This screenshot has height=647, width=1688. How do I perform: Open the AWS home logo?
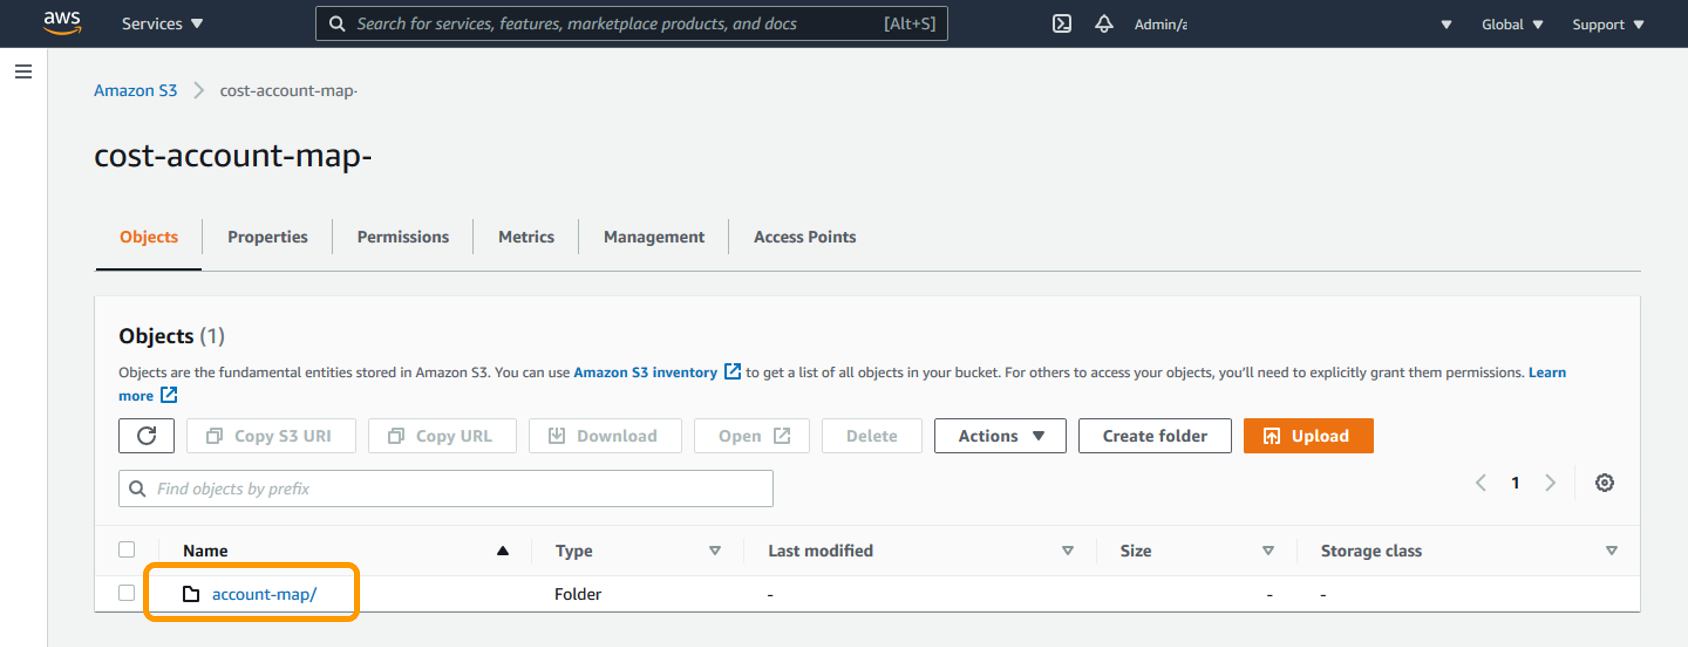tap(62, 23)
